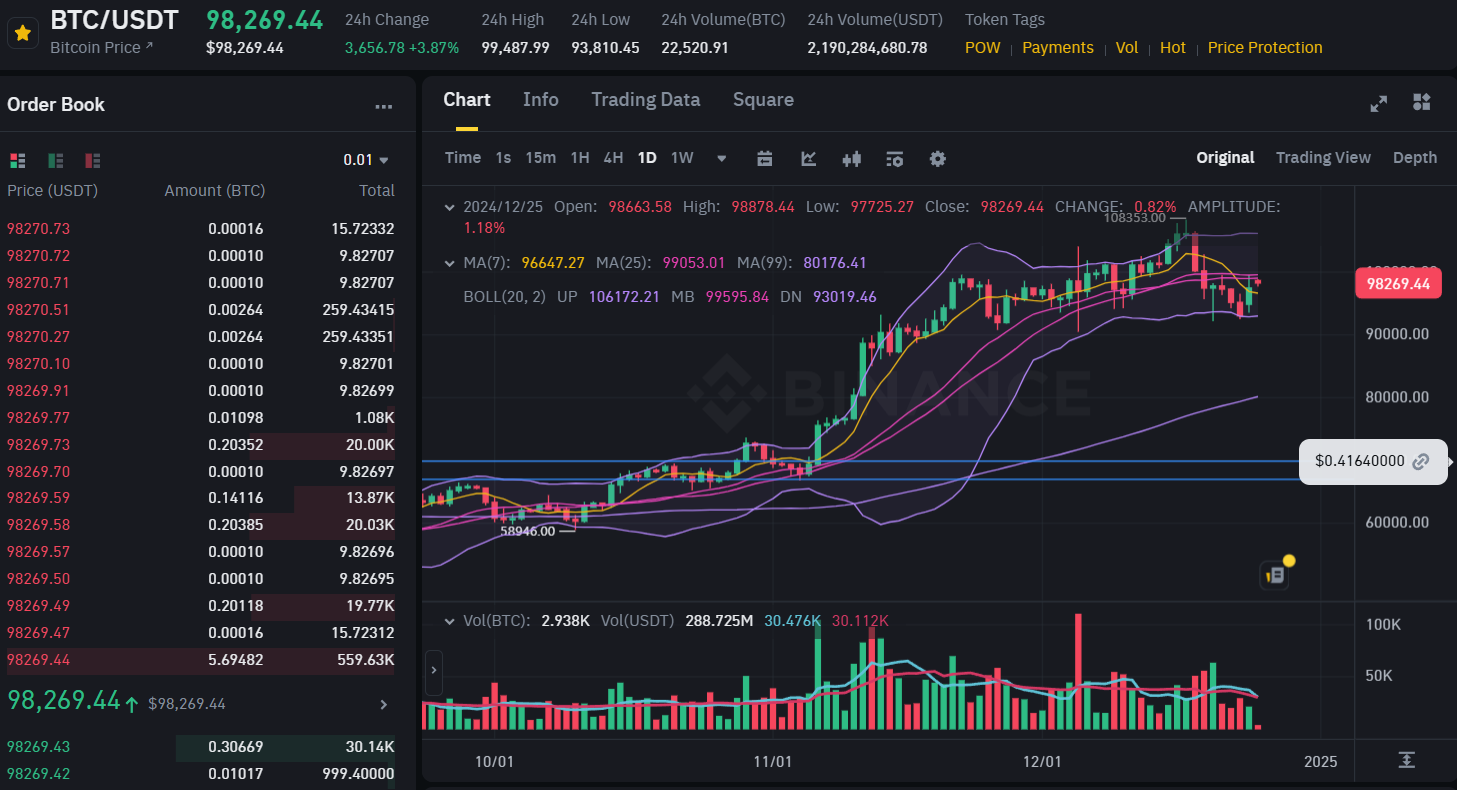
Task: Collapse the Vol(BTC) indicator legend
Action: tap(450, 621)
